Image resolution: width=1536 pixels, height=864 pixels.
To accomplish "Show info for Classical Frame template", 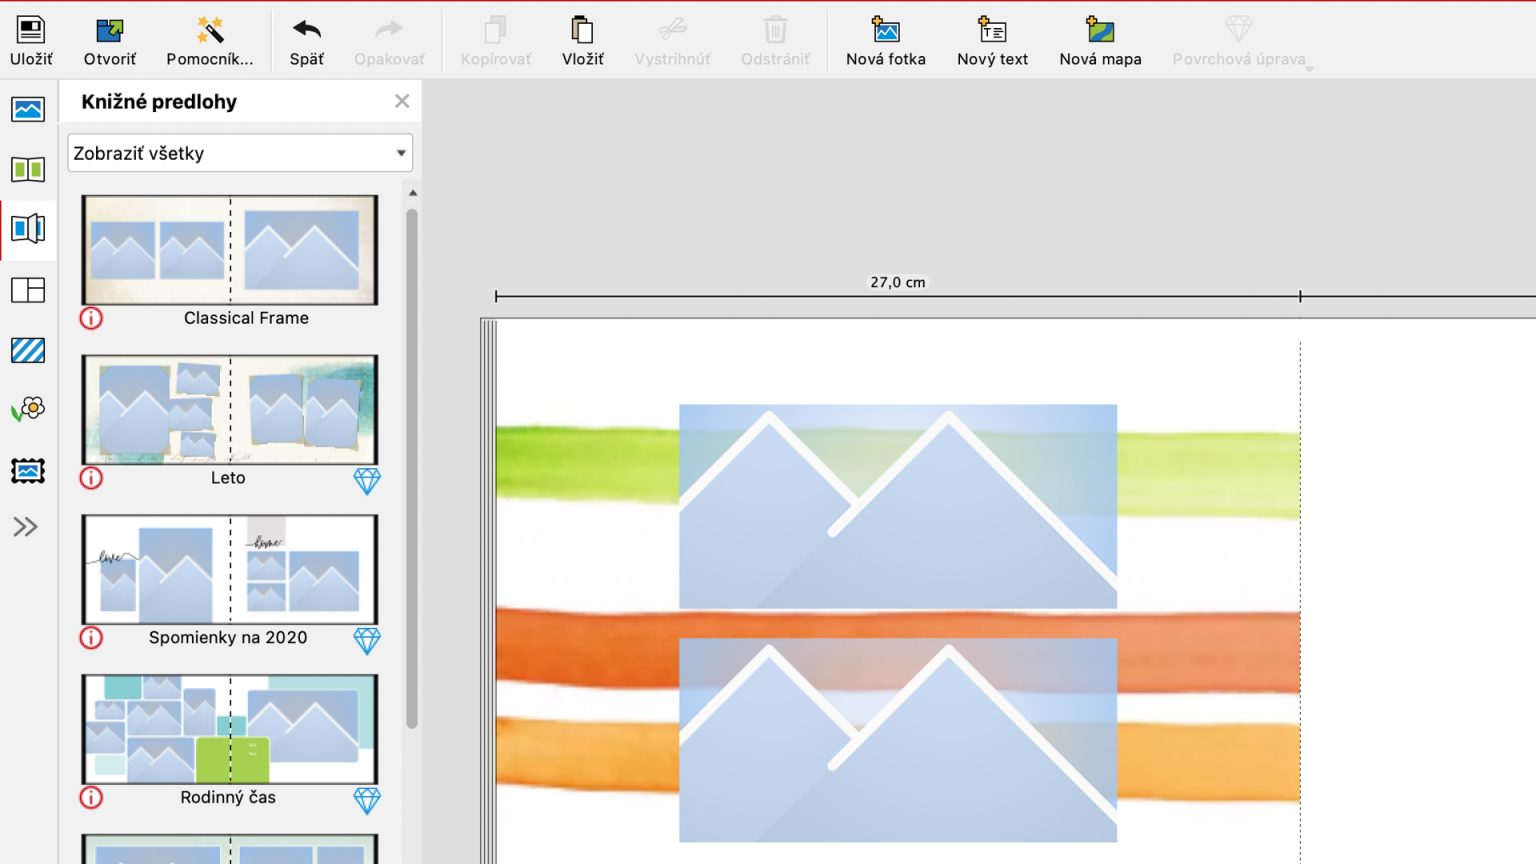I will point(91,318).
